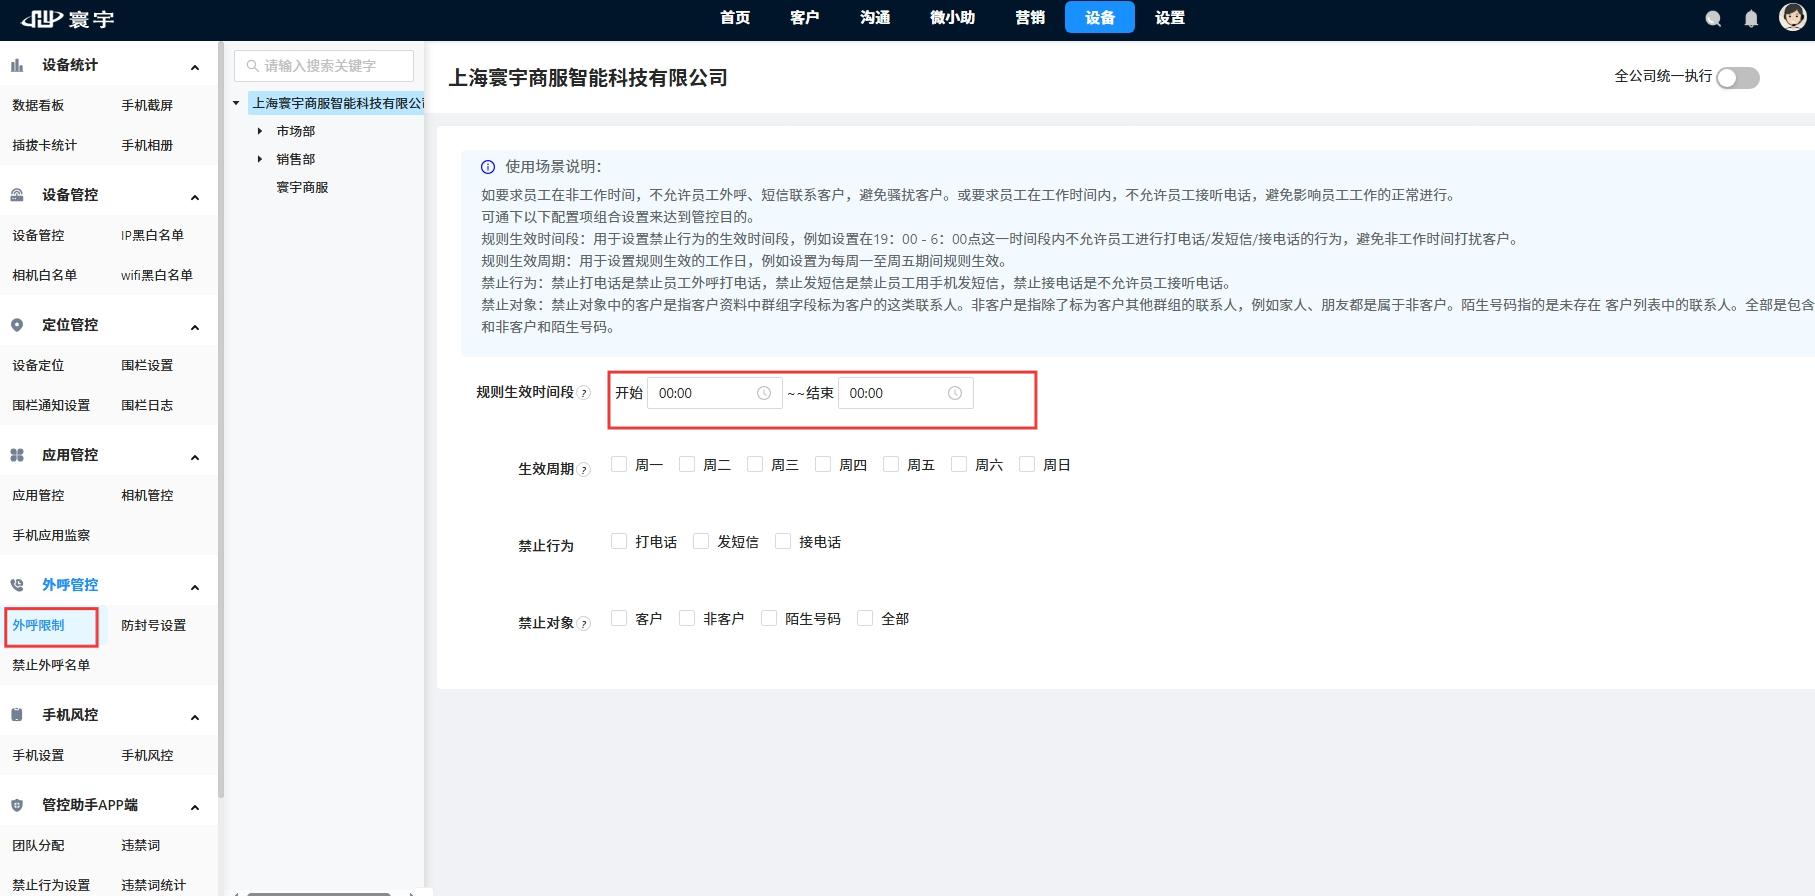Check the 周二 checkbox
This screenshot has height=896, width=1815.
[x=687, y=464]
